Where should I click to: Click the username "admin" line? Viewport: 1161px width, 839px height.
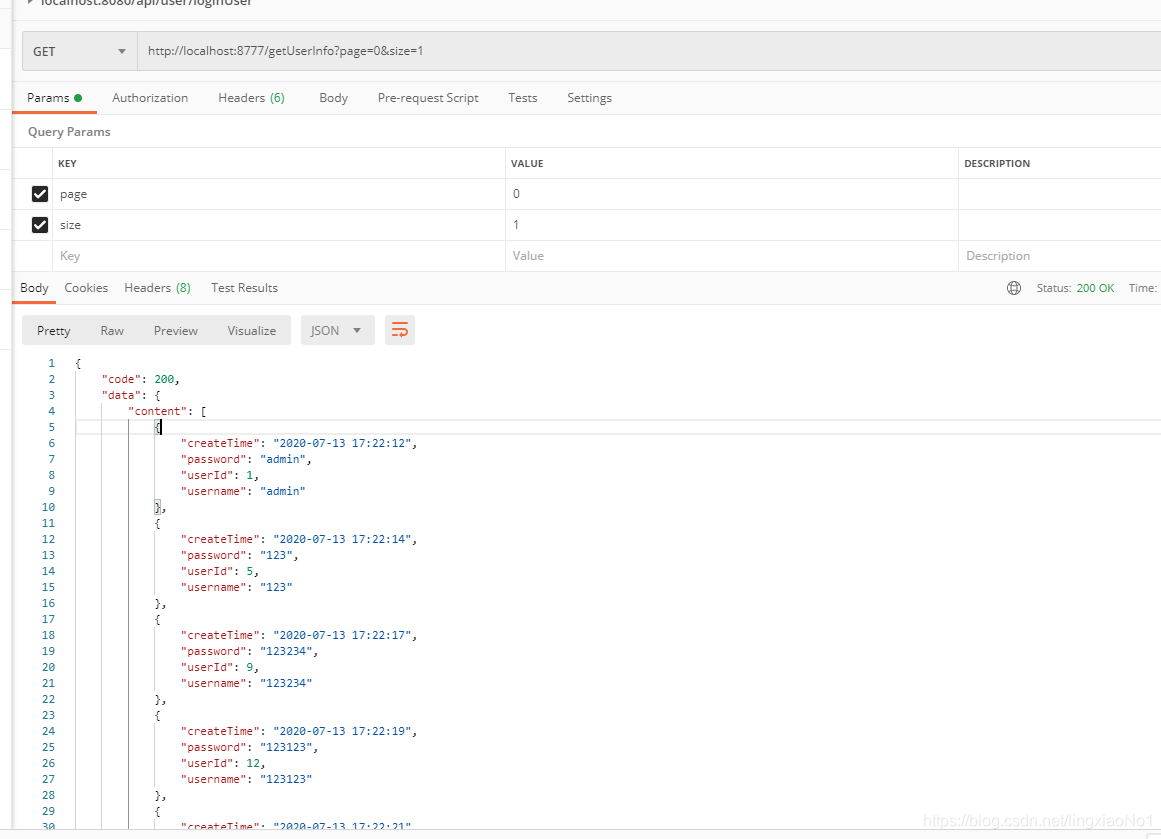(x=243, y=491)
